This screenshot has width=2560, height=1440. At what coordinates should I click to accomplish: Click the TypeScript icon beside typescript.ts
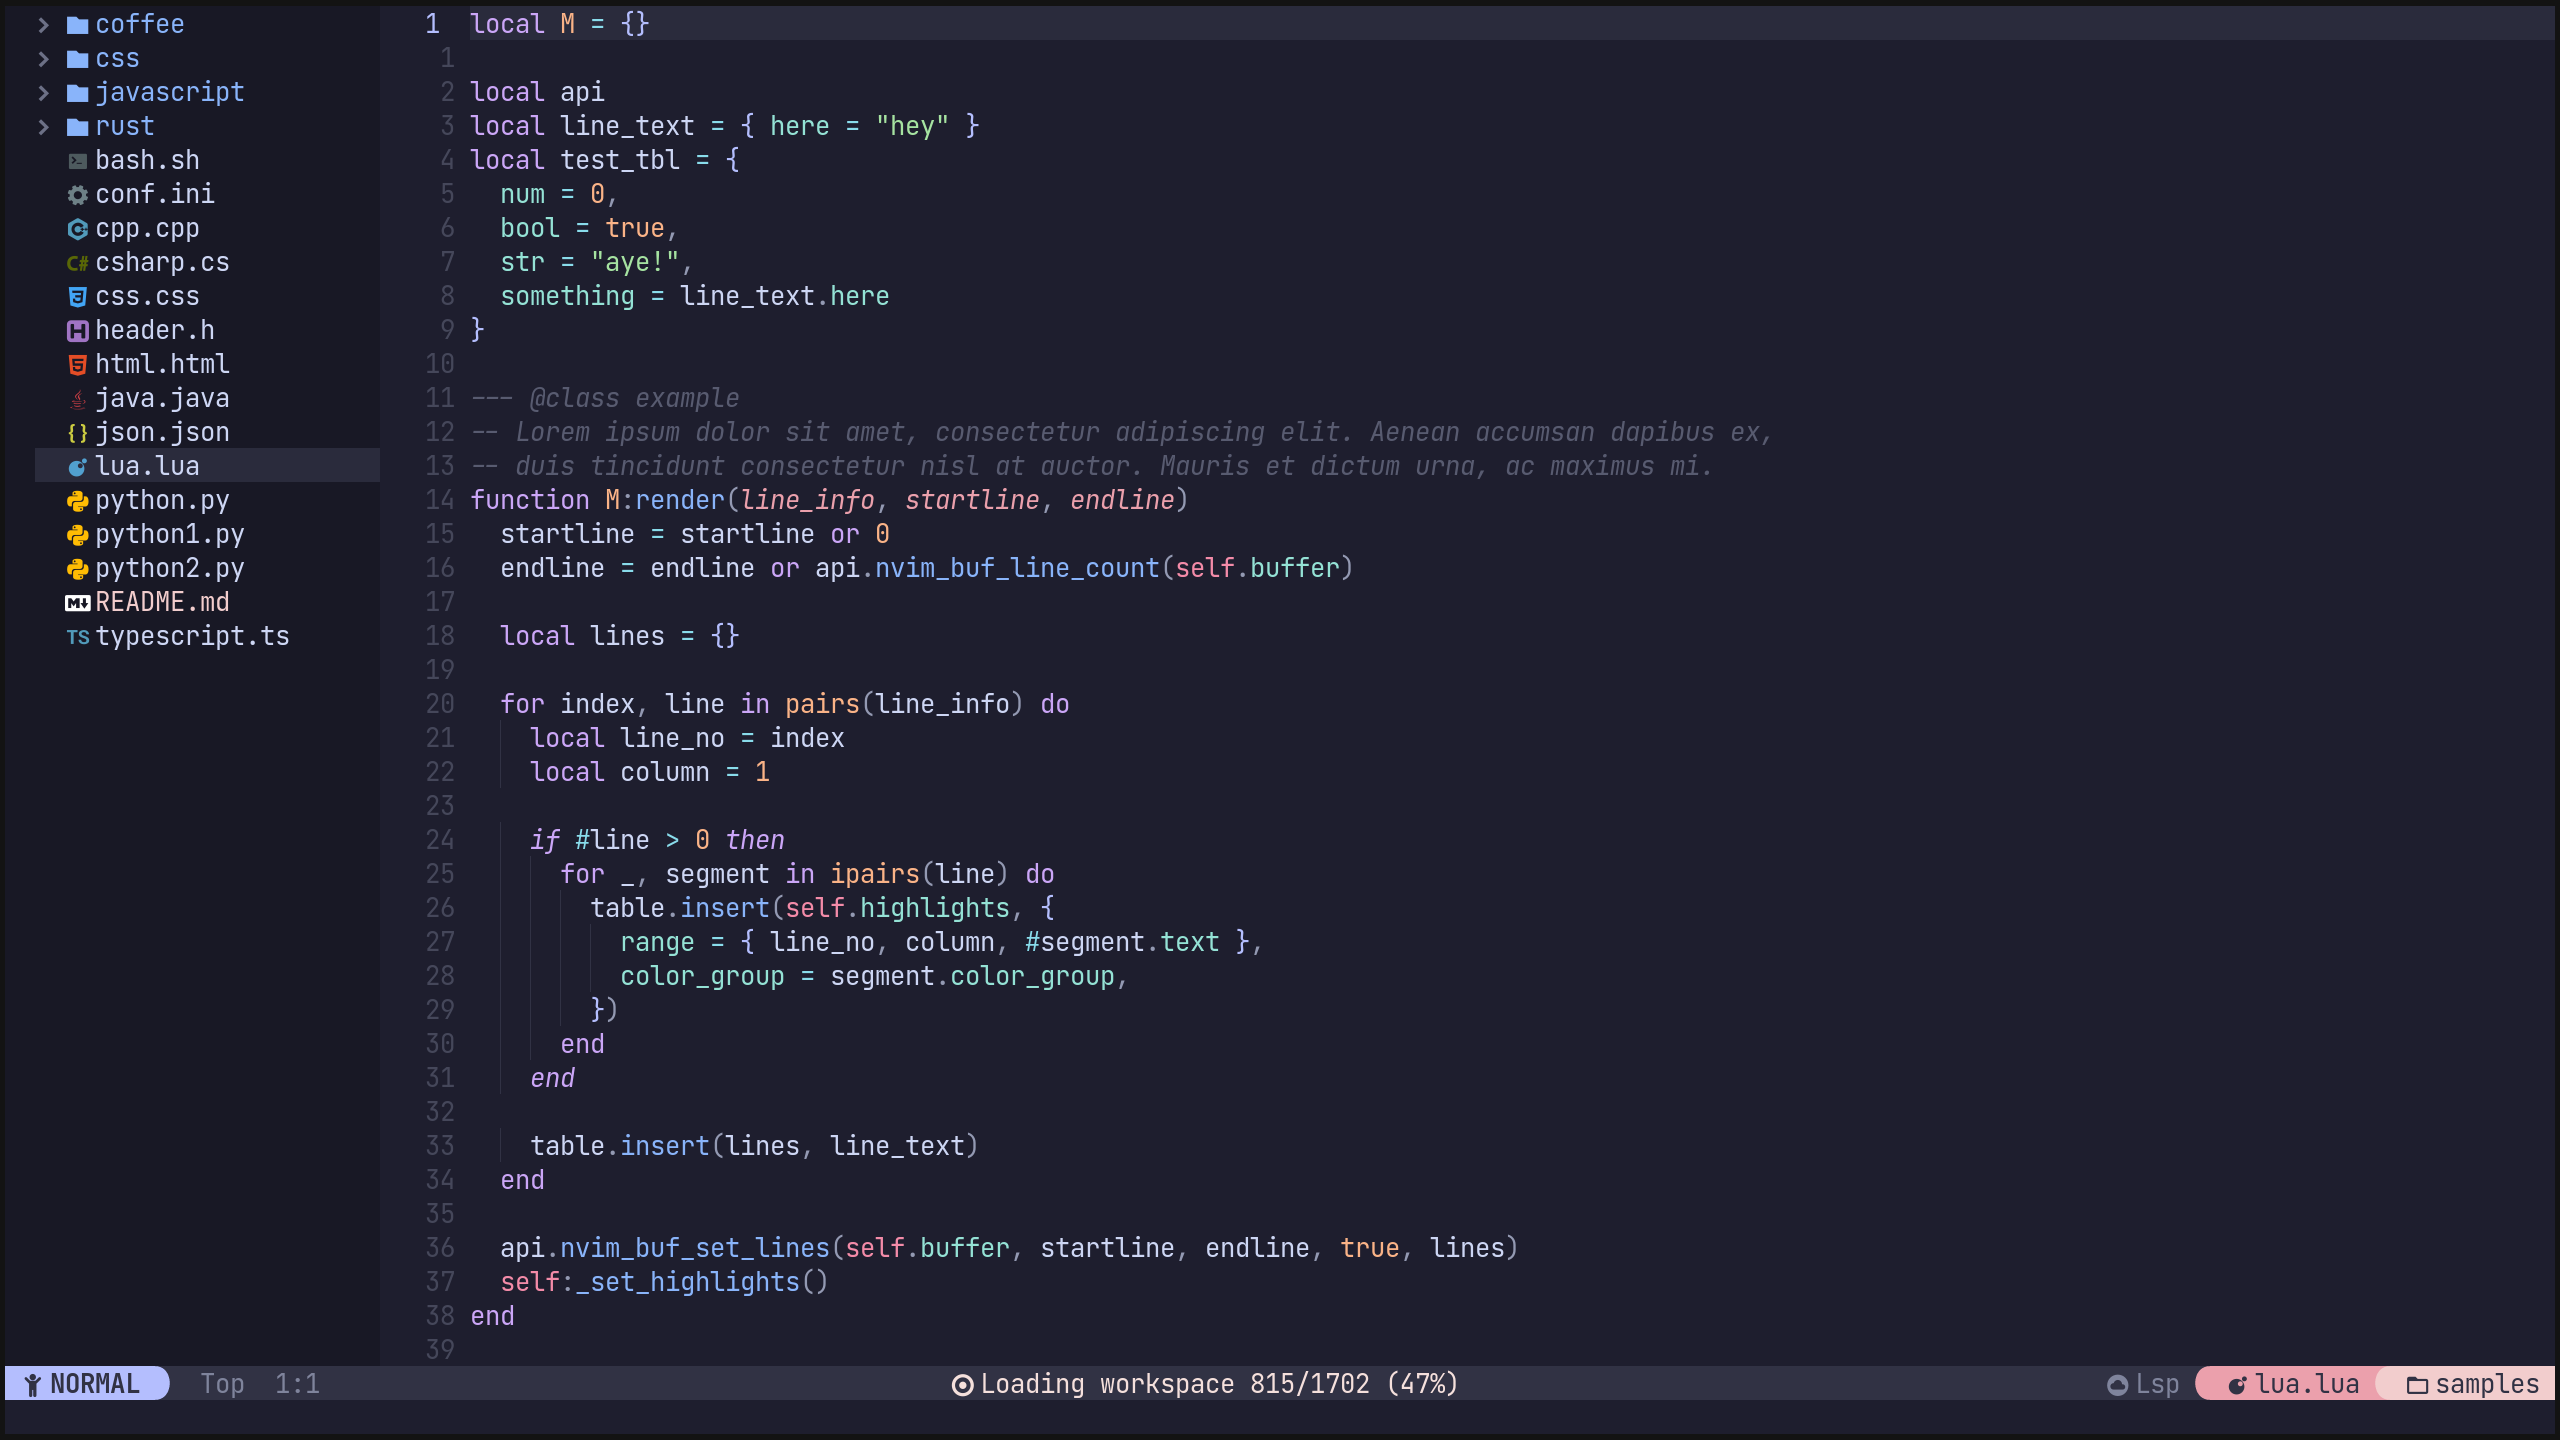click(x=77, y=636)
